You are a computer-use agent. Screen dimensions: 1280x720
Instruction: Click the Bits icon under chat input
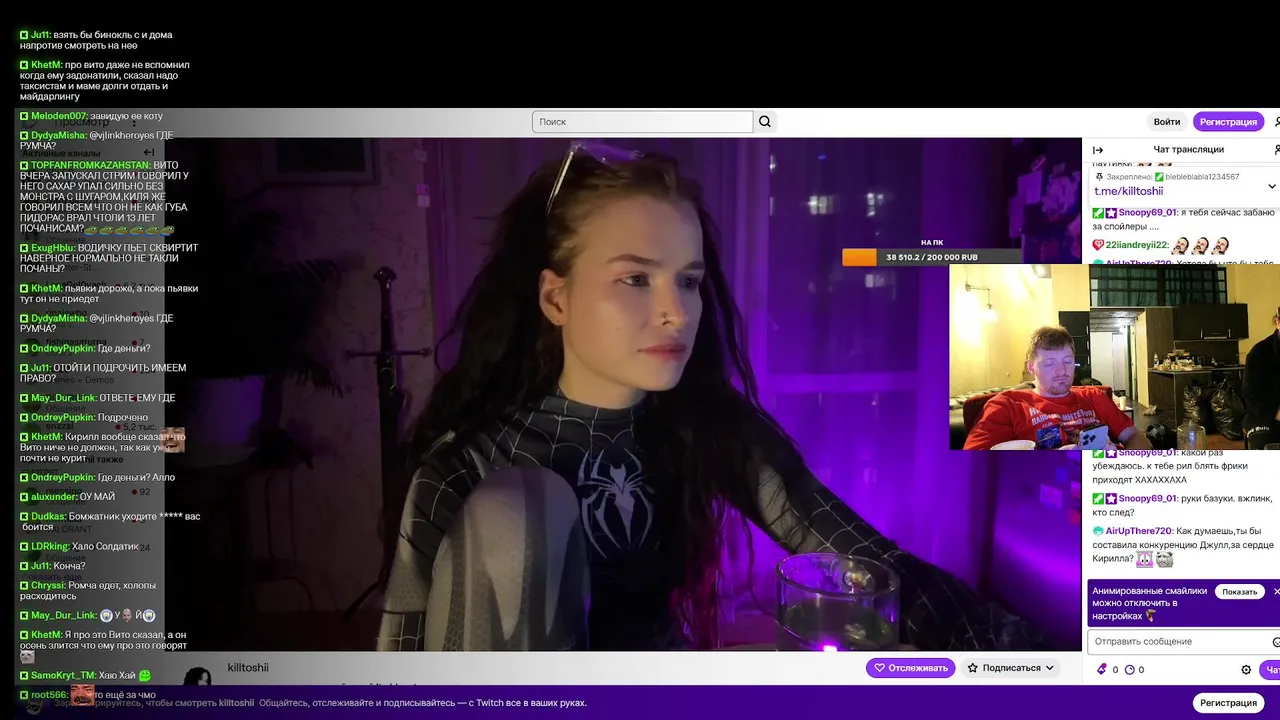coord(1102,670)
